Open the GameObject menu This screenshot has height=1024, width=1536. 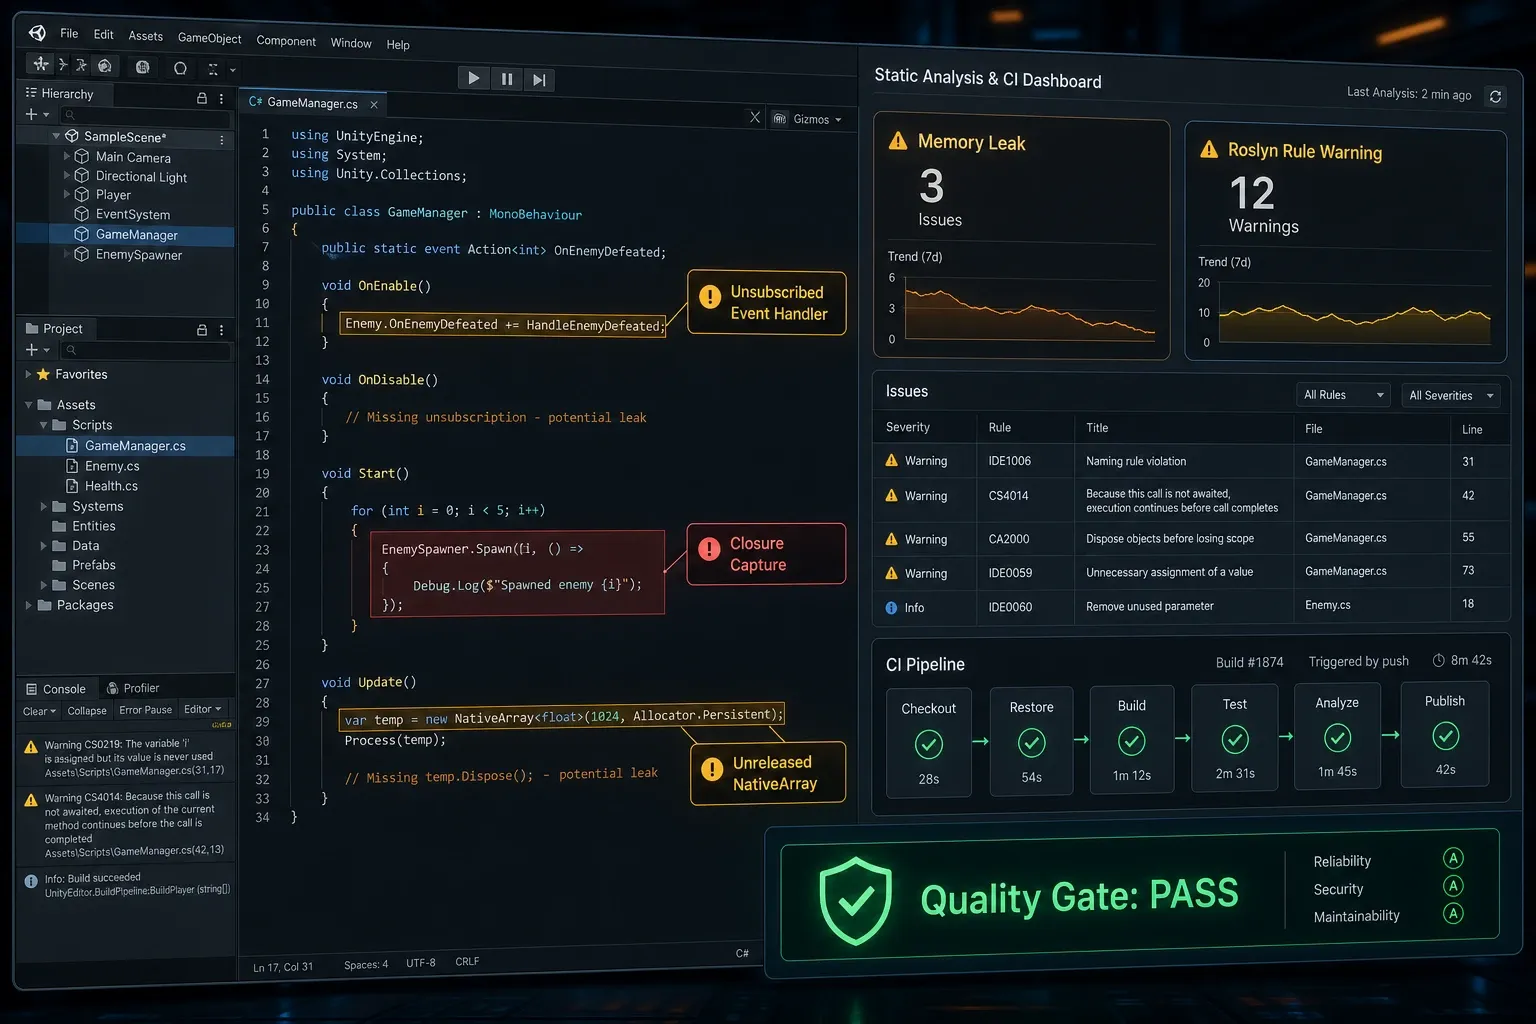click(x=210, y=38)
